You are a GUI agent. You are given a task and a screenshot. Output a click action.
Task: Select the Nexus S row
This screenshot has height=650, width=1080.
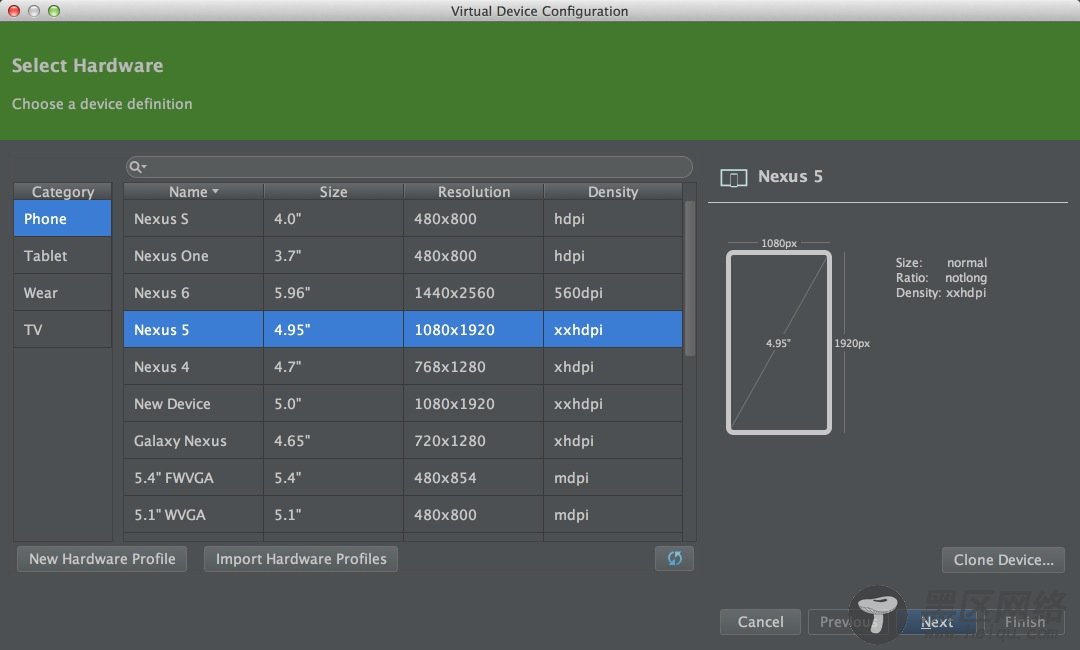(403, 219)
